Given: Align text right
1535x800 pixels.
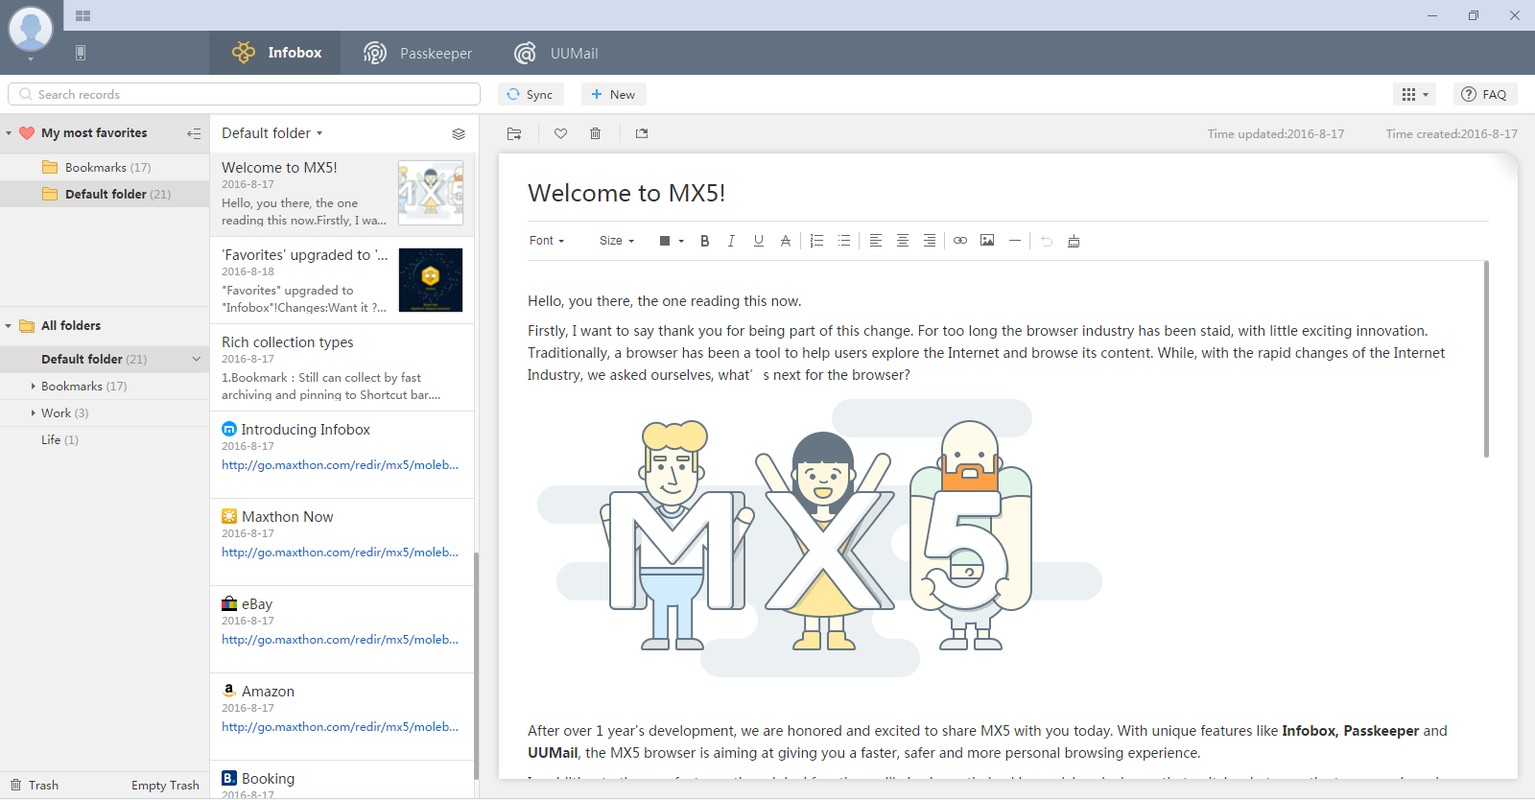Looking at the screenshot, I should [930, 241].
